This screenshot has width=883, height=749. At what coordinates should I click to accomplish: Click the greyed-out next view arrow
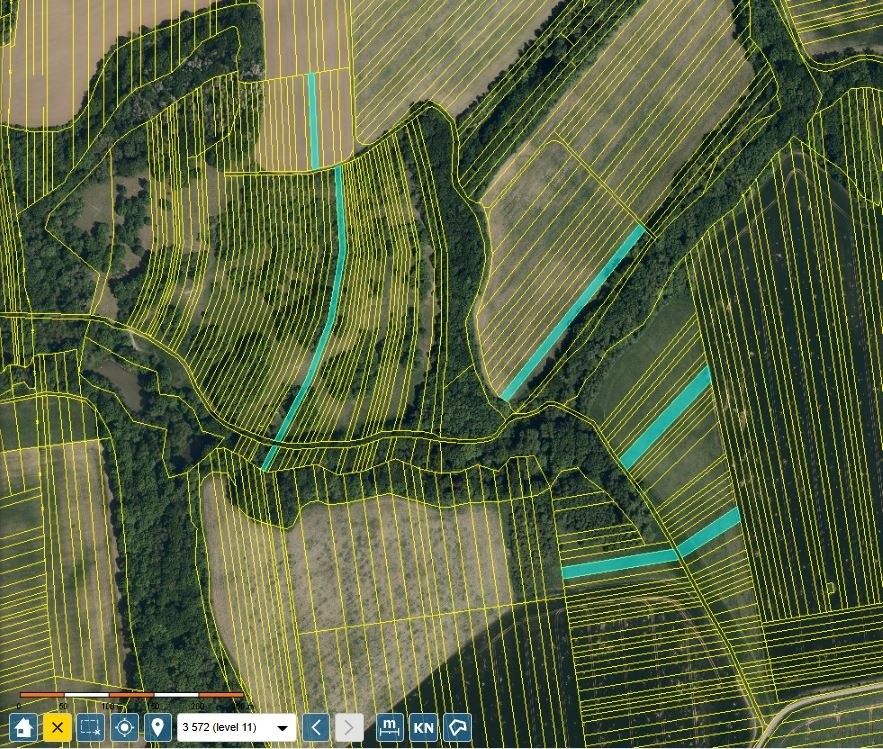349,727
